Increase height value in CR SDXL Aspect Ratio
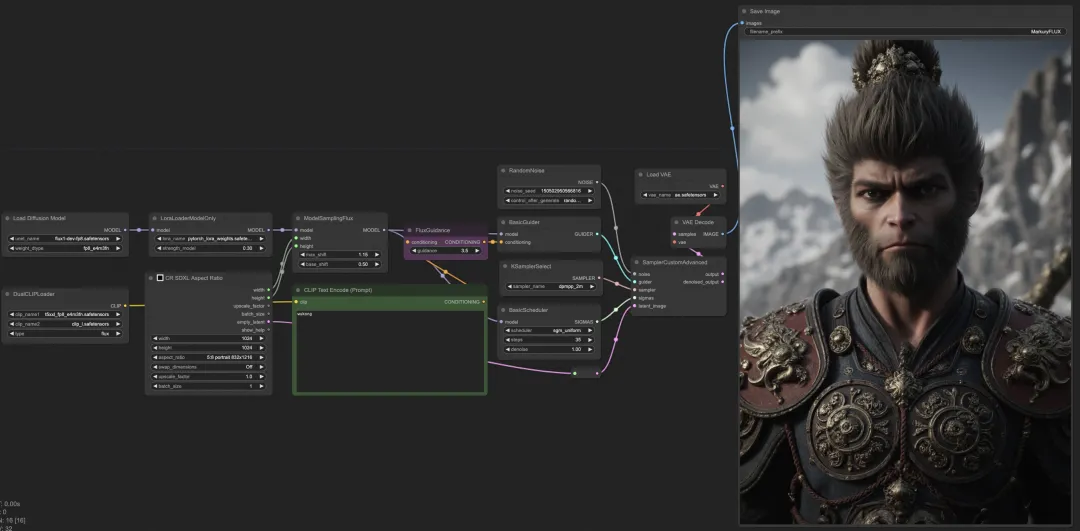Image resolution: width=1080 pixels, height=531 pixels. [262, 348]
